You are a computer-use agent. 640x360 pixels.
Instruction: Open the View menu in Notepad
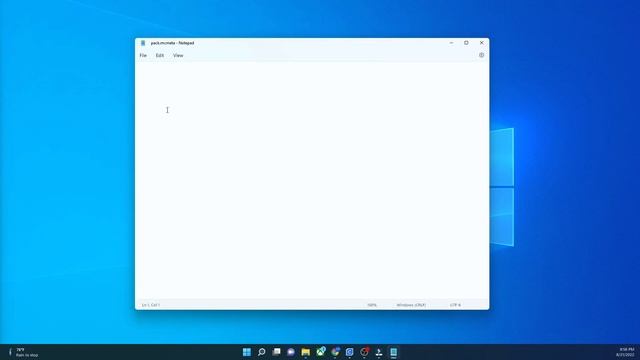pos(178,56)
